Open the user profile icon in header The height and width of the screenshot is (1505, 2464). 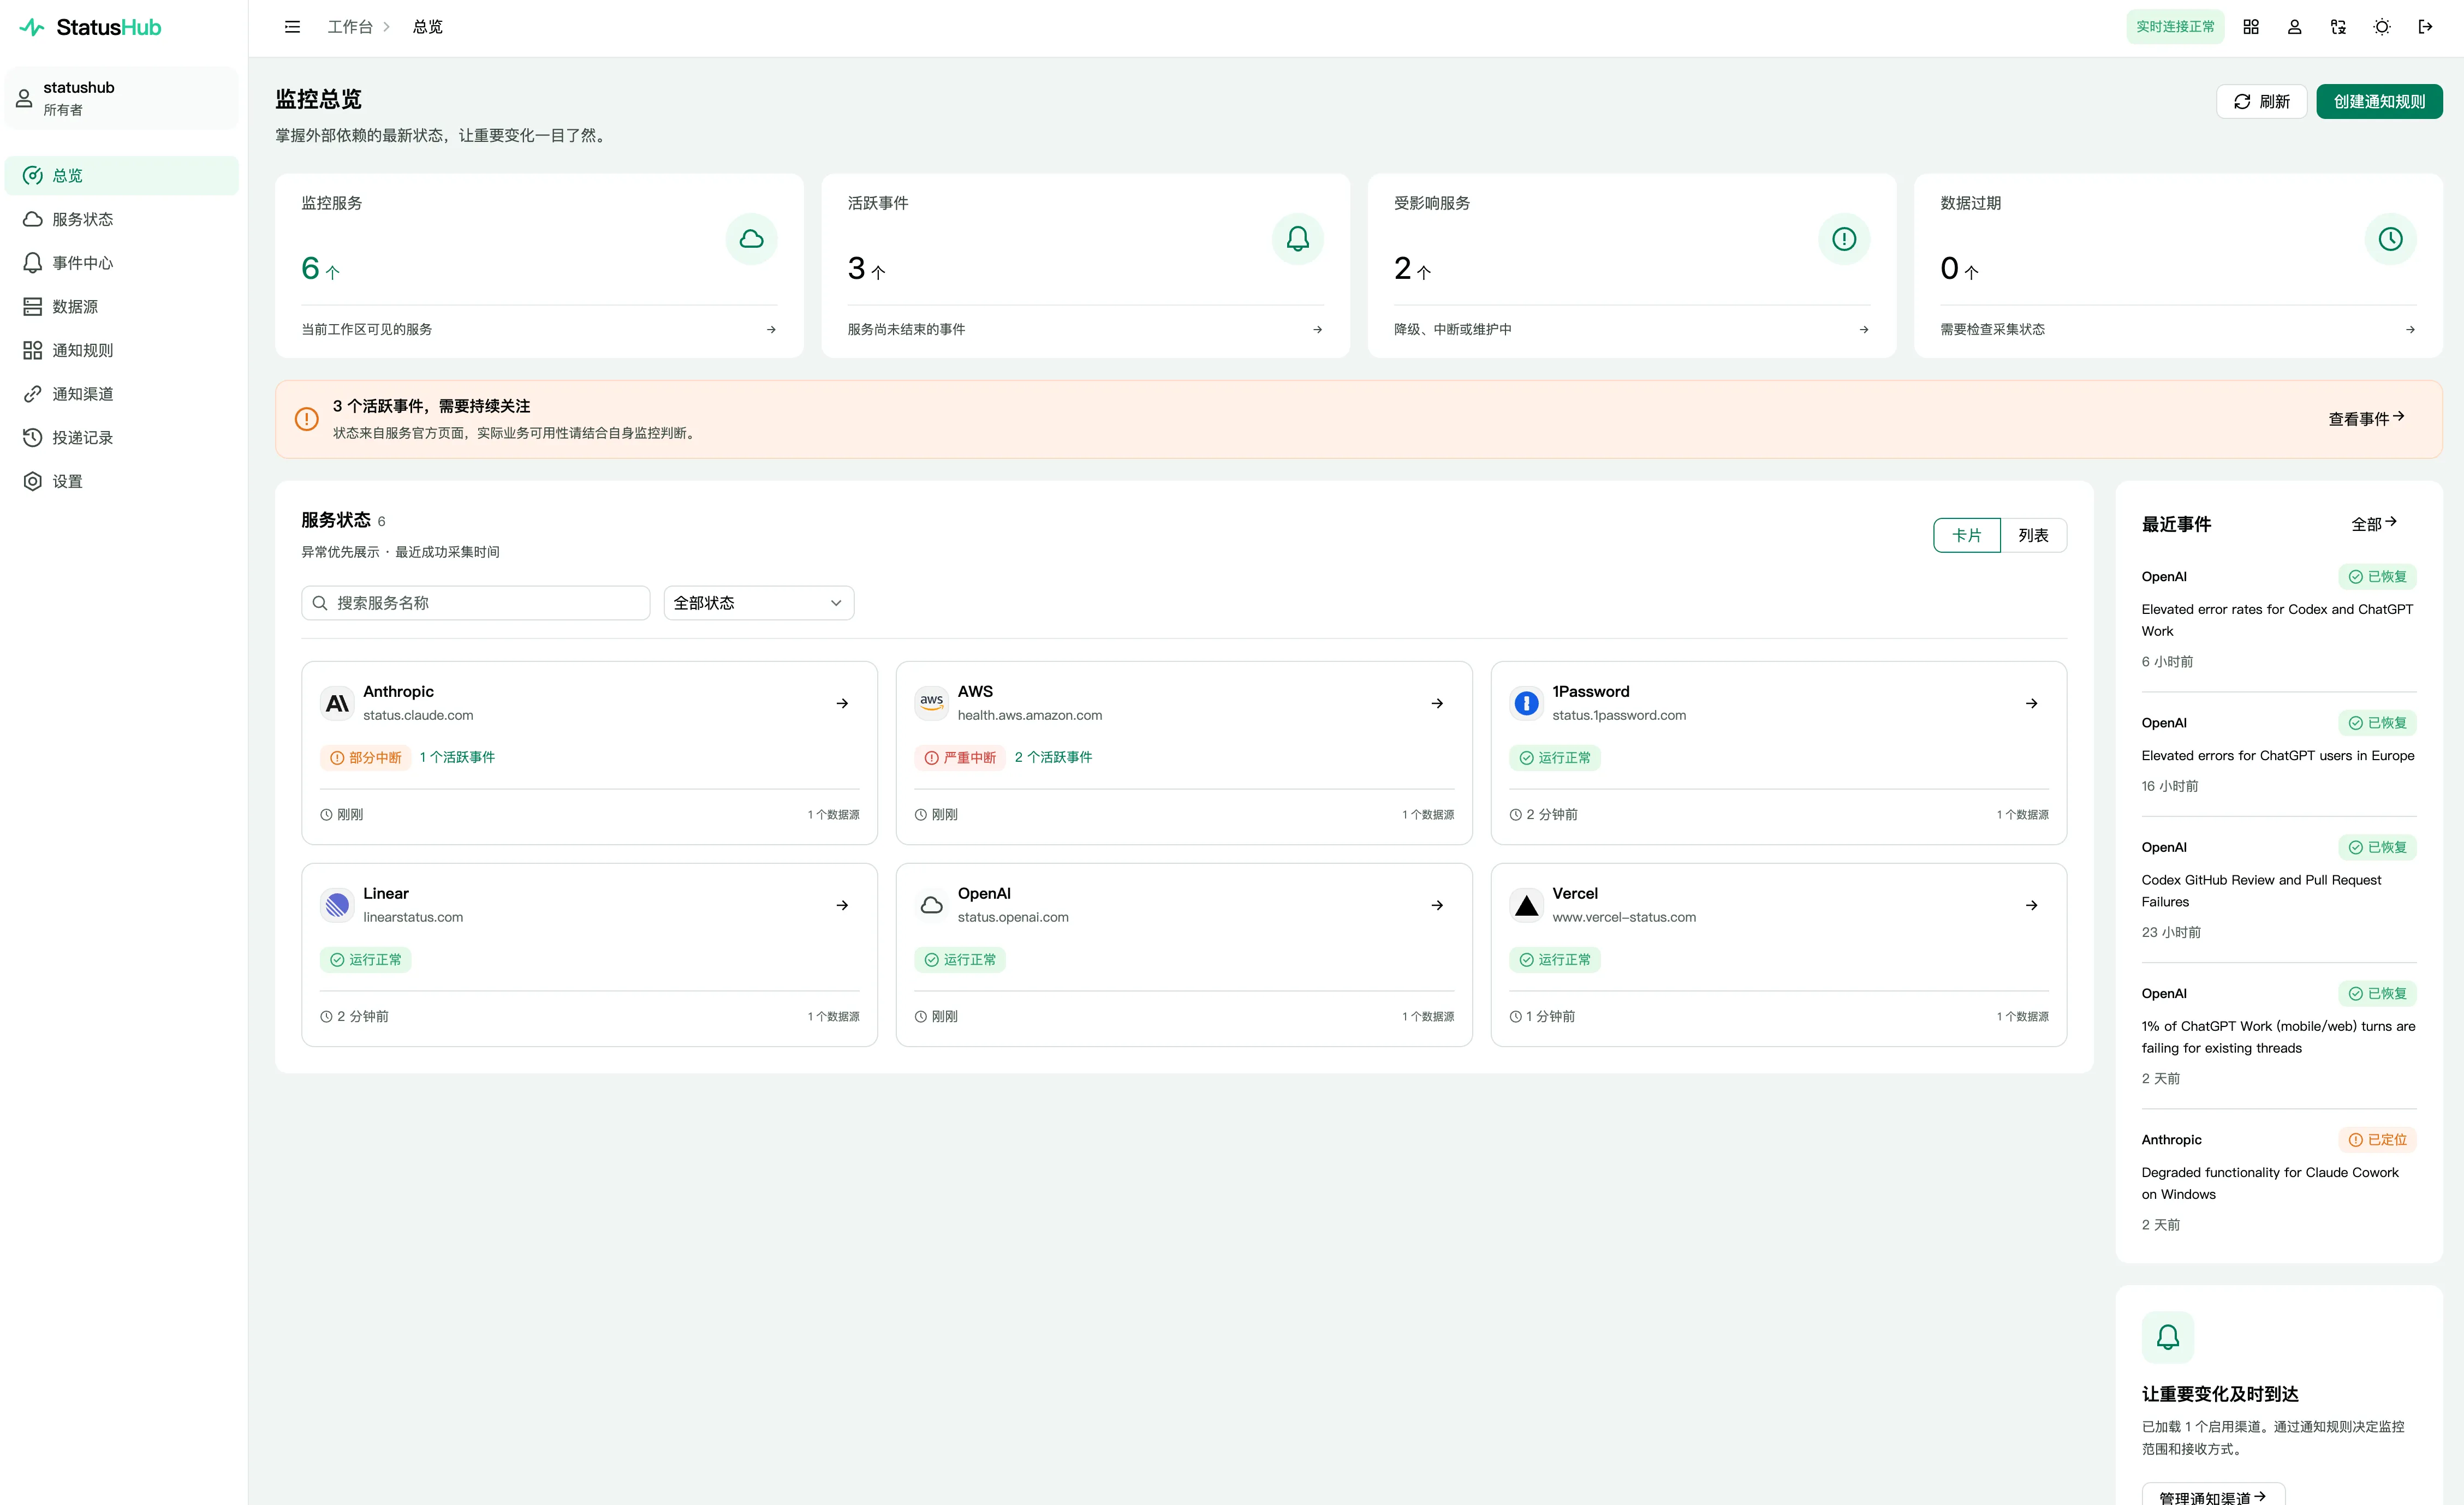[x=2295, y=27]
